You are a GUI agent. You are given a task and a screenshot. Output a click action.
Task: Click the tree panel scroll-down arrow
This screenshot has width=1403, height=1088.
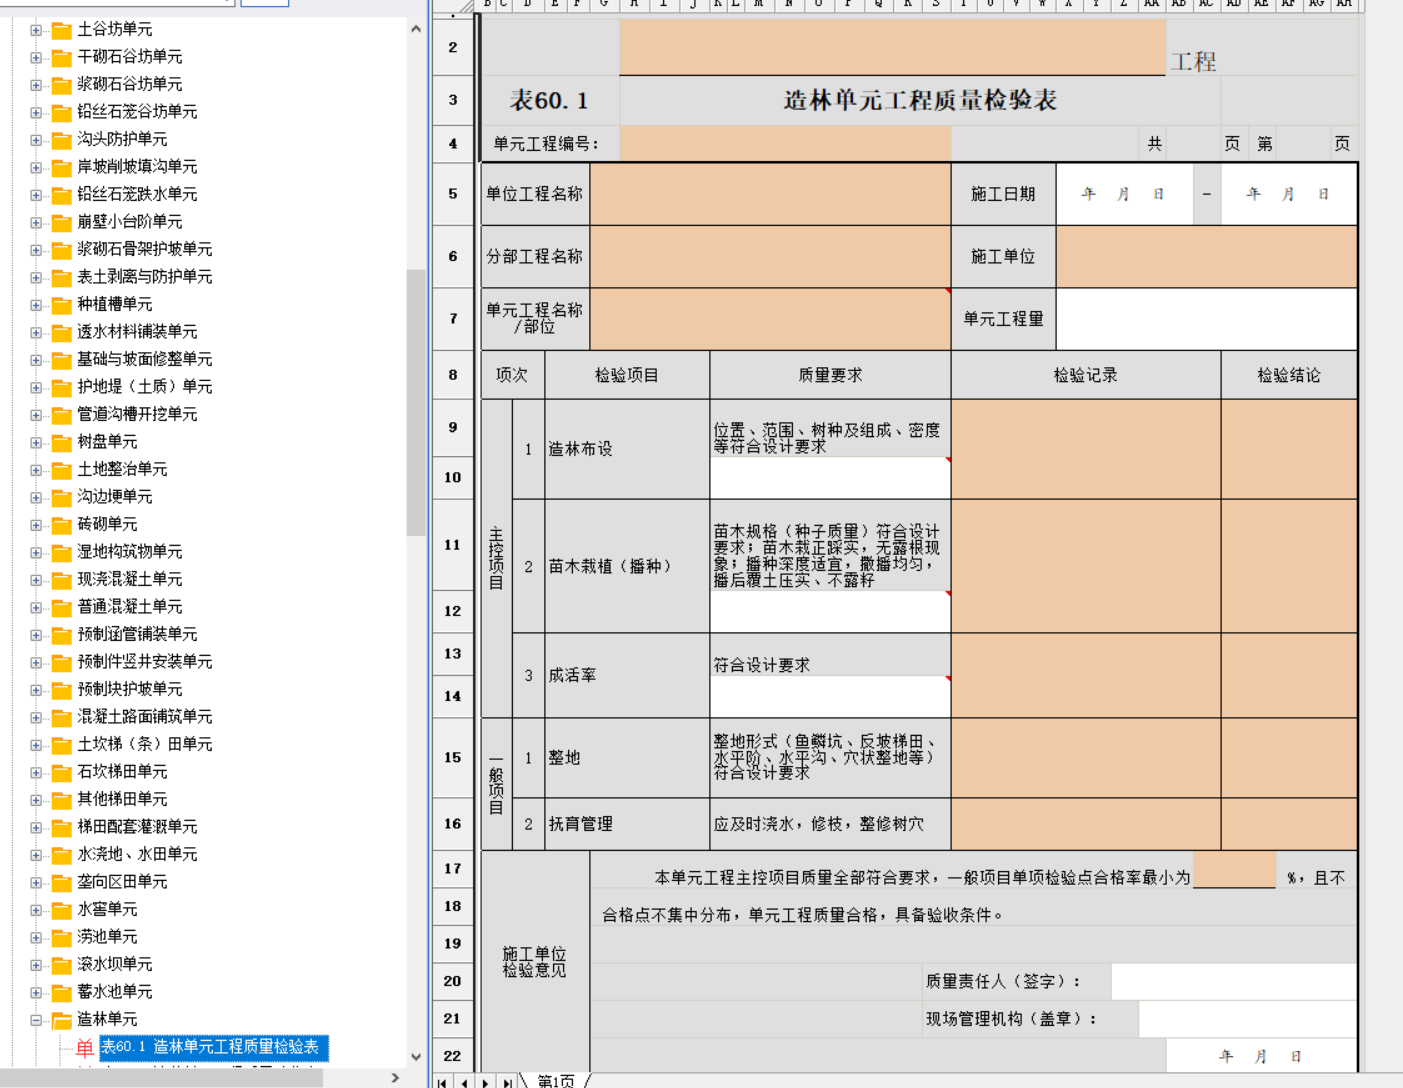point(416,1057)
